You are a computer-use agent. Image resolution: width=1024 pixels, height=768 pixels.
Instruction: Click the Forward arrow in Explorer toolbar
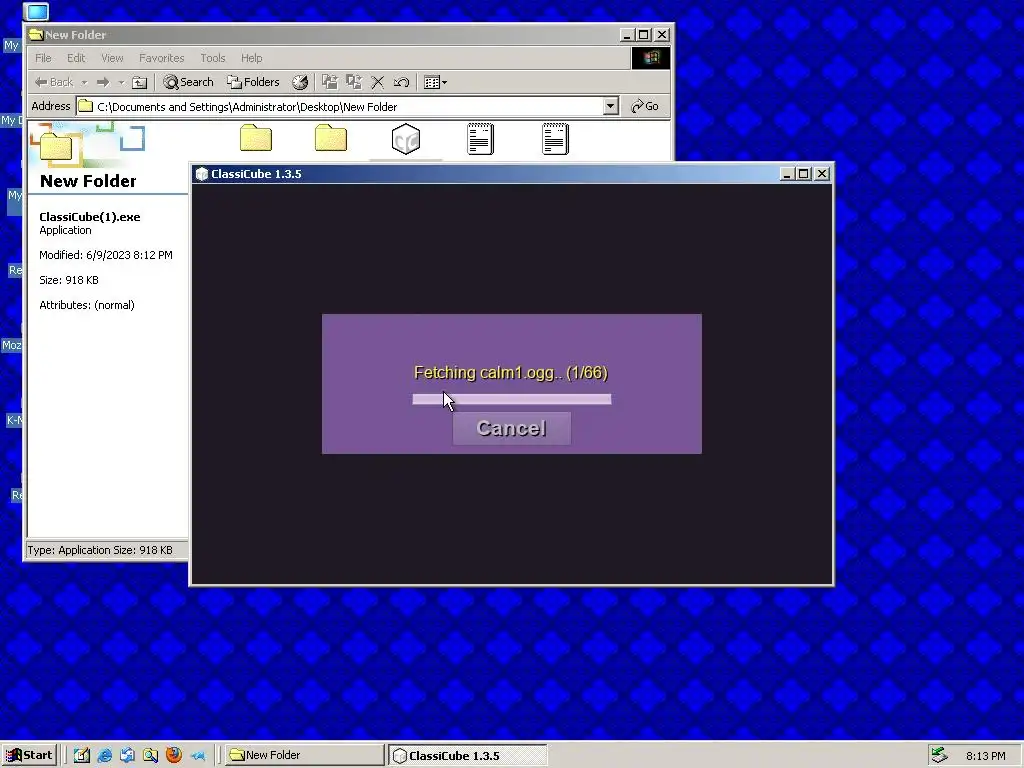103,82
